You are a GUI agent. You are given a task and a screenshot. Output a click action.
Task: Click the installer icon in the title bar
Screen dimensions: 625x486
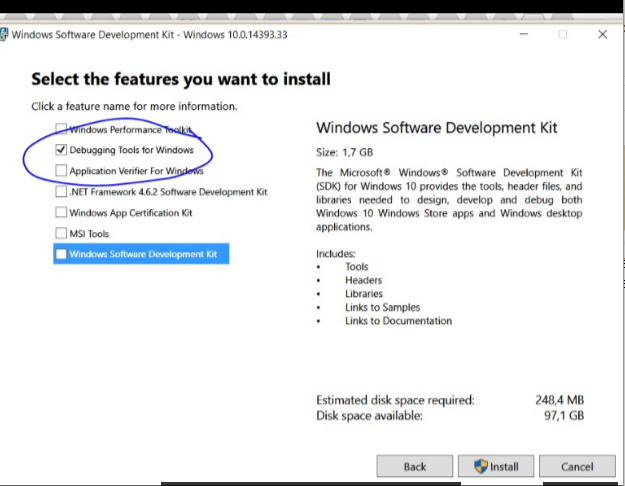point(5,34)
